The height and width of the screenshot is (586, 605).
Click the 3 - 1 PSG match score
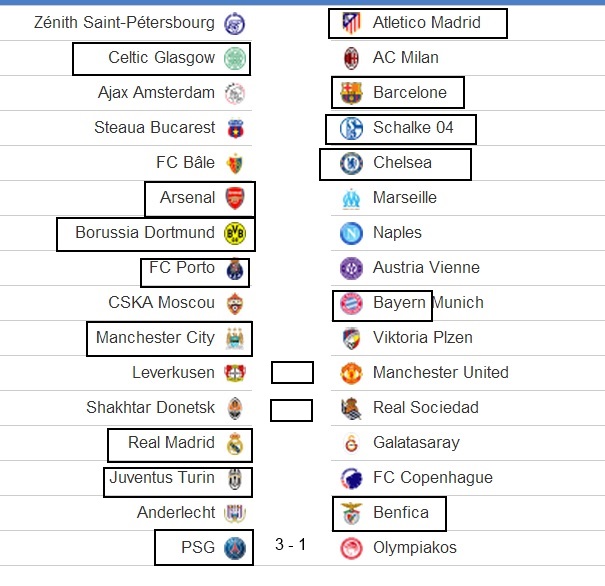tap(291, 544)
